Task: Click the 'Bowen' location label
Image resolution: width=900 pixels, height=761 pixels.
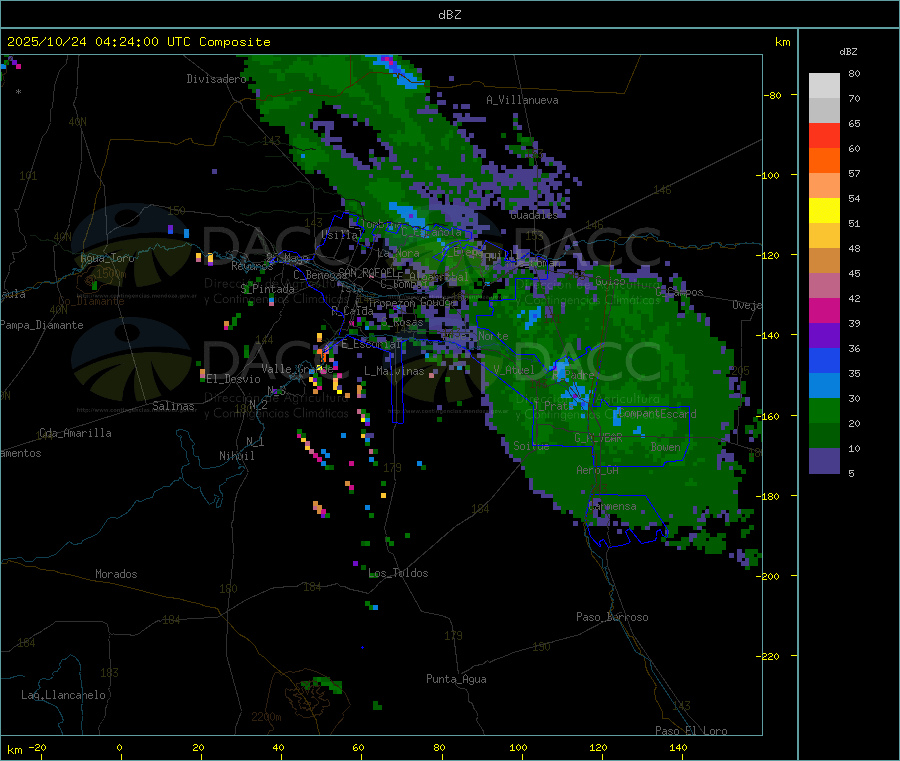Action: 666,447
